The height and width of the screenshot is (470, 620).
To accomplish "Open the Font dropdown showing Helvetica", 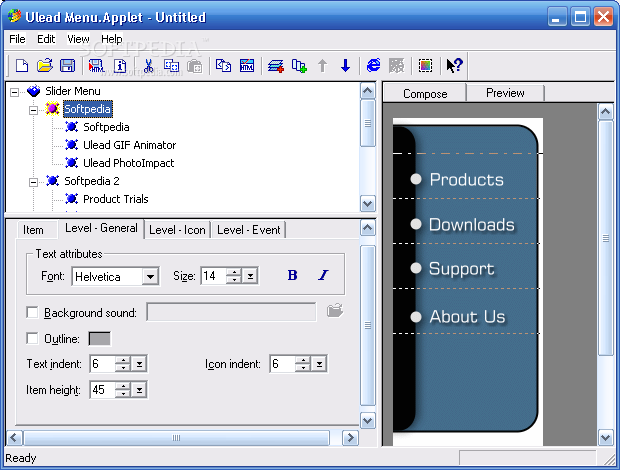I will point(150,276).
